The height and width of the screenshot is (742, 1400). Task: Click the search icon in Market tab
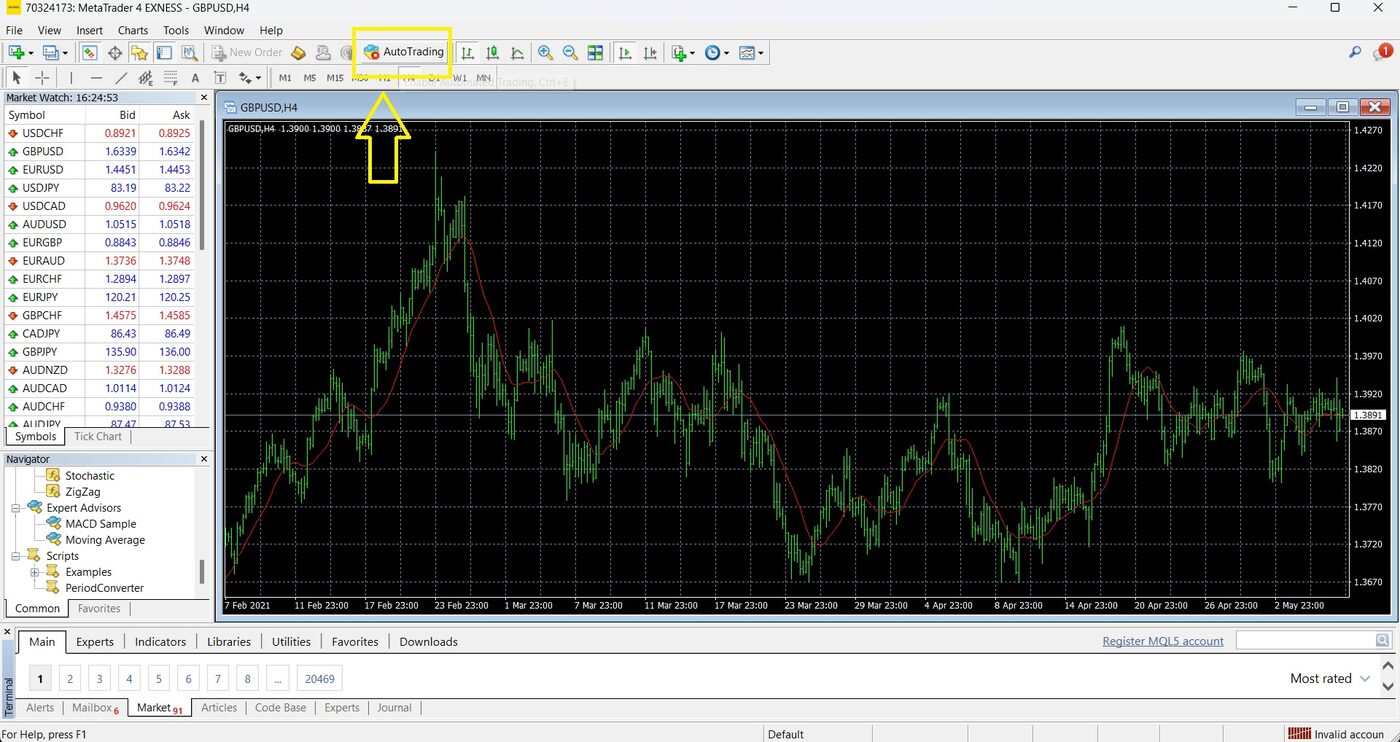1383,640
